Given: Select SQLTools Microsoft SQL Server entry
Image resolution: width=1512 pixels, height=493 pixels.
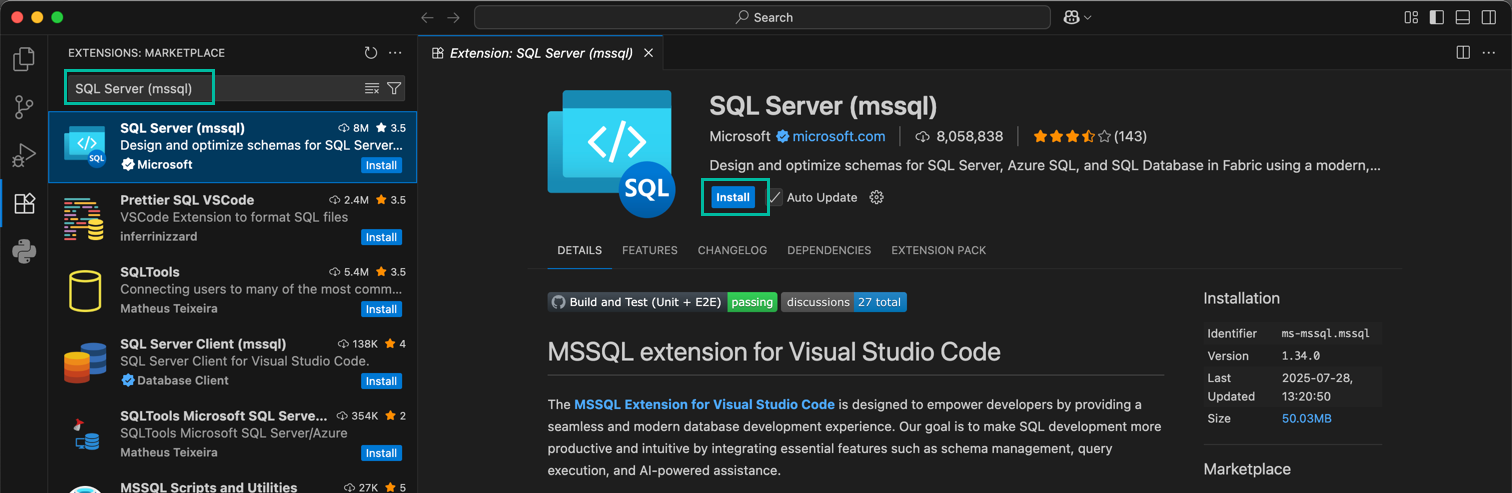Looking at the screenshot, I should [x=233, y=435].
